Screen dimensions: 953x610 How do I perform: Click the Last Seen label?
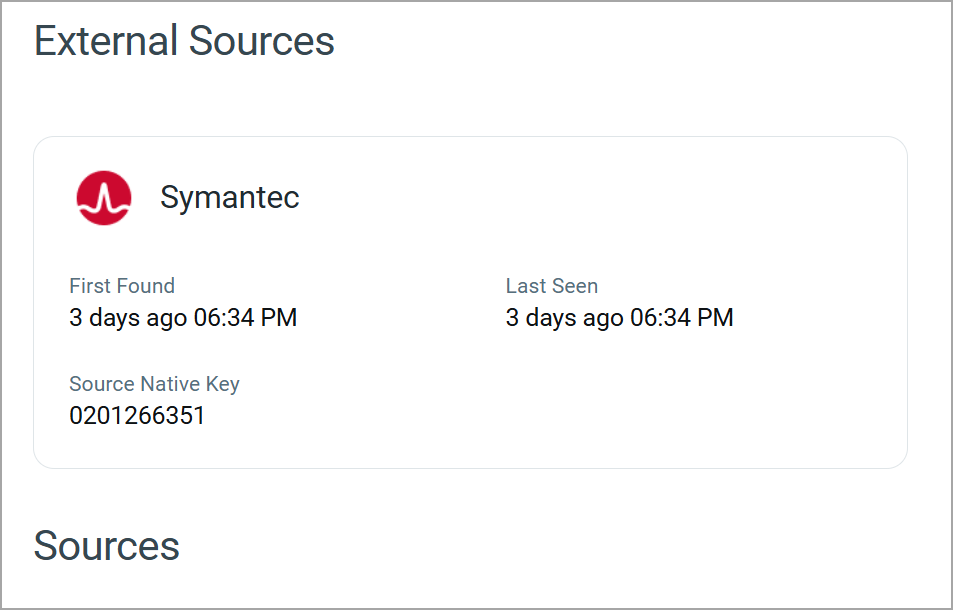(x=551, y=286)
